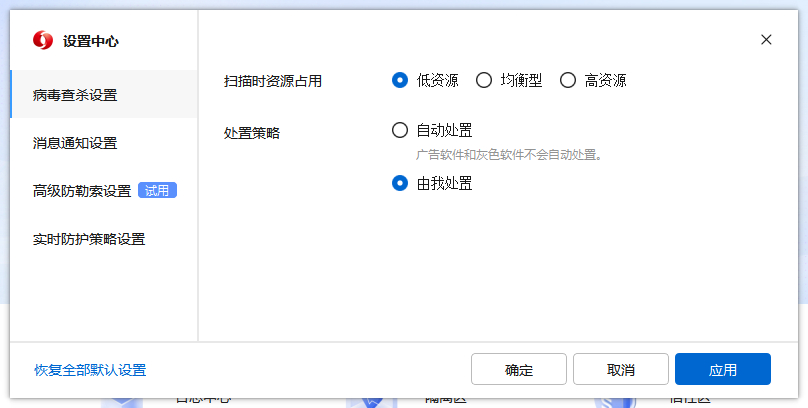Click the gray hint about 广告软件和灰色软件
The image size is (808, 408).
[x=509, y=155]
